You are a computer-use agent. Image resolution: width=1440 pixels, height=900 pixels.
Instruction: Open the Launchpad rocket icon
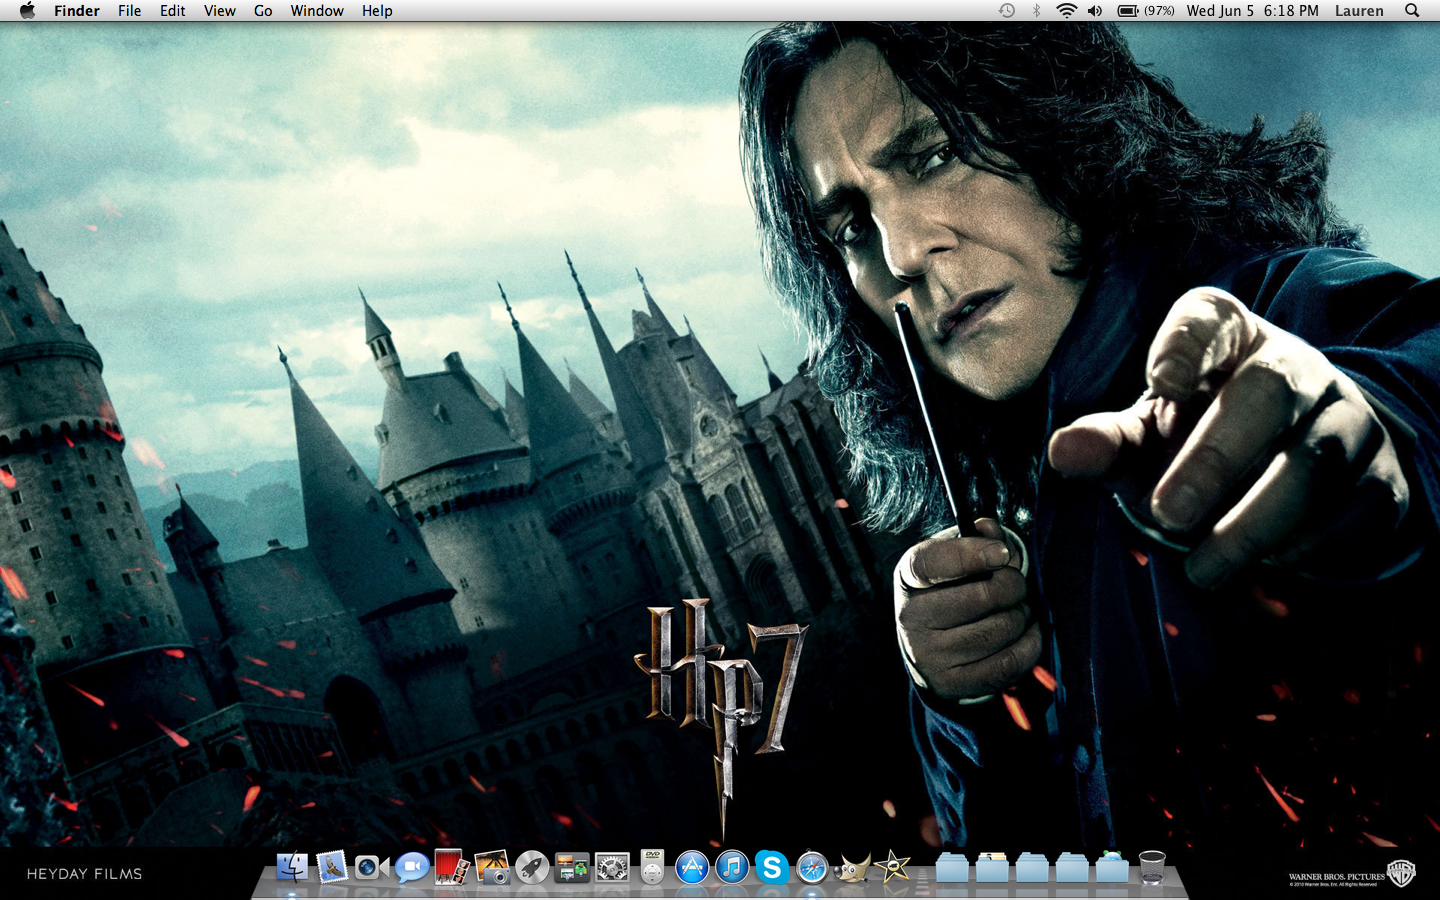coord(532,867)
